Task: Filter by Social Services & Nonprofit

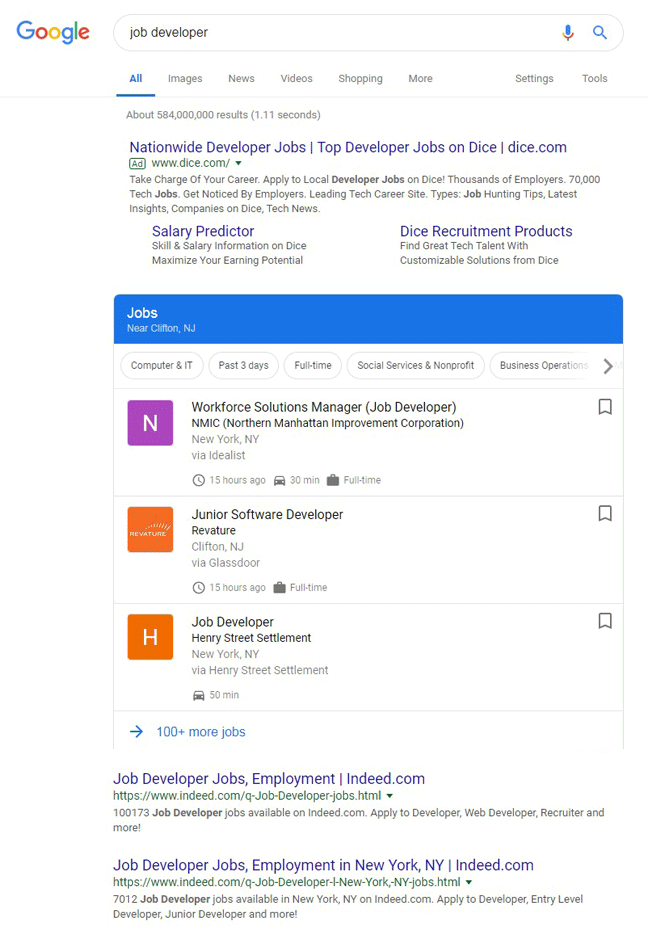Action: (x=415, y=365)
